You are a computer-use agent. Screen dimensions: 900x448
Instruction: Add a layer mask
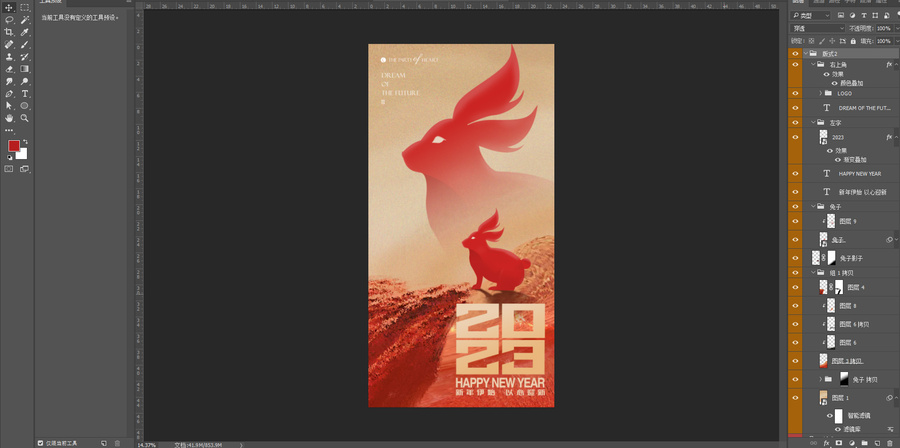(839, 443)
